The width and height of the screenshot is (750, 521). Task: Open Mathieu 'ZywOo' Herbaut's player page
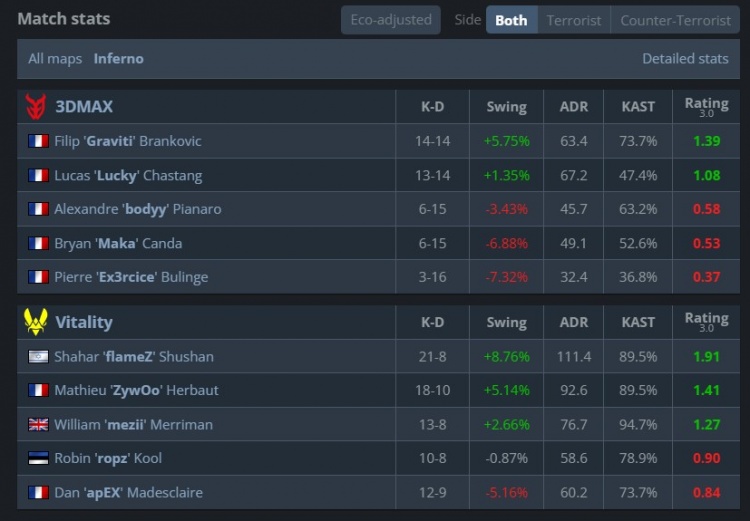[x=136, y=390]
